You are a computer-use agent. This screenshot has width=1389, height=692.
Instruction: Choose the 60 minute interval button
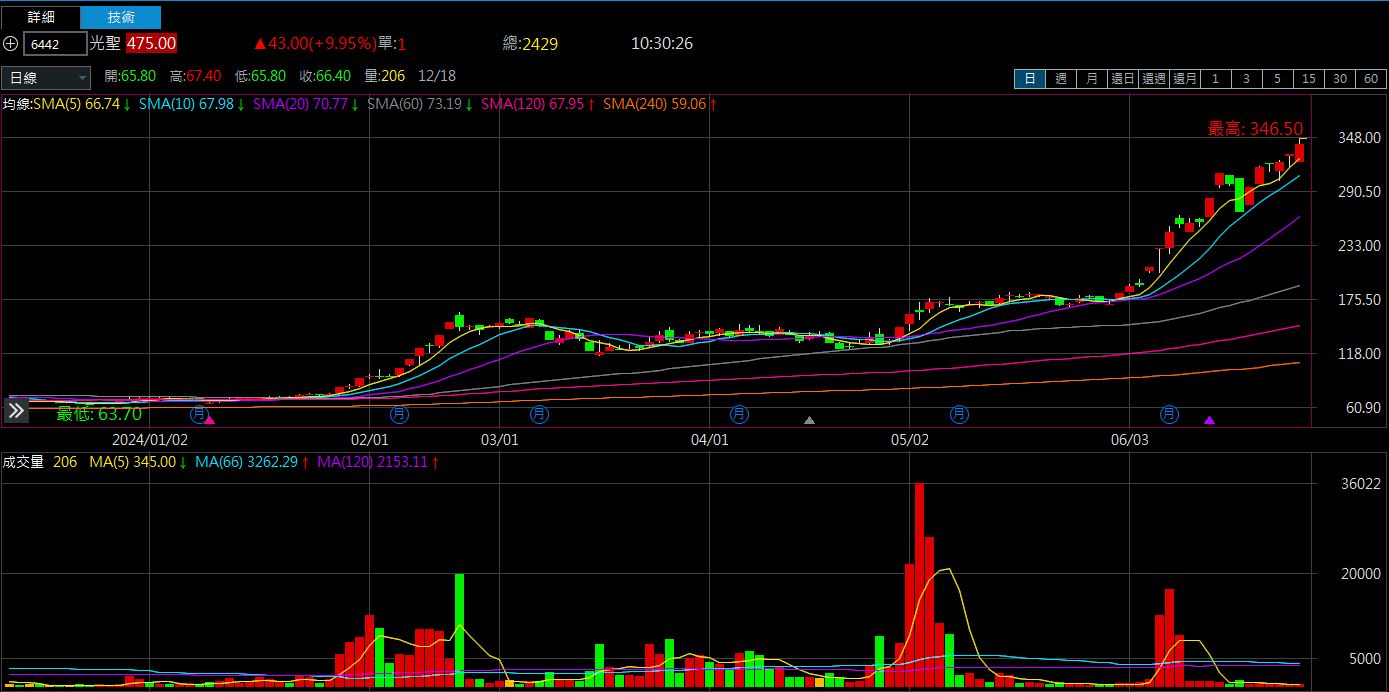pos(1370,79)
